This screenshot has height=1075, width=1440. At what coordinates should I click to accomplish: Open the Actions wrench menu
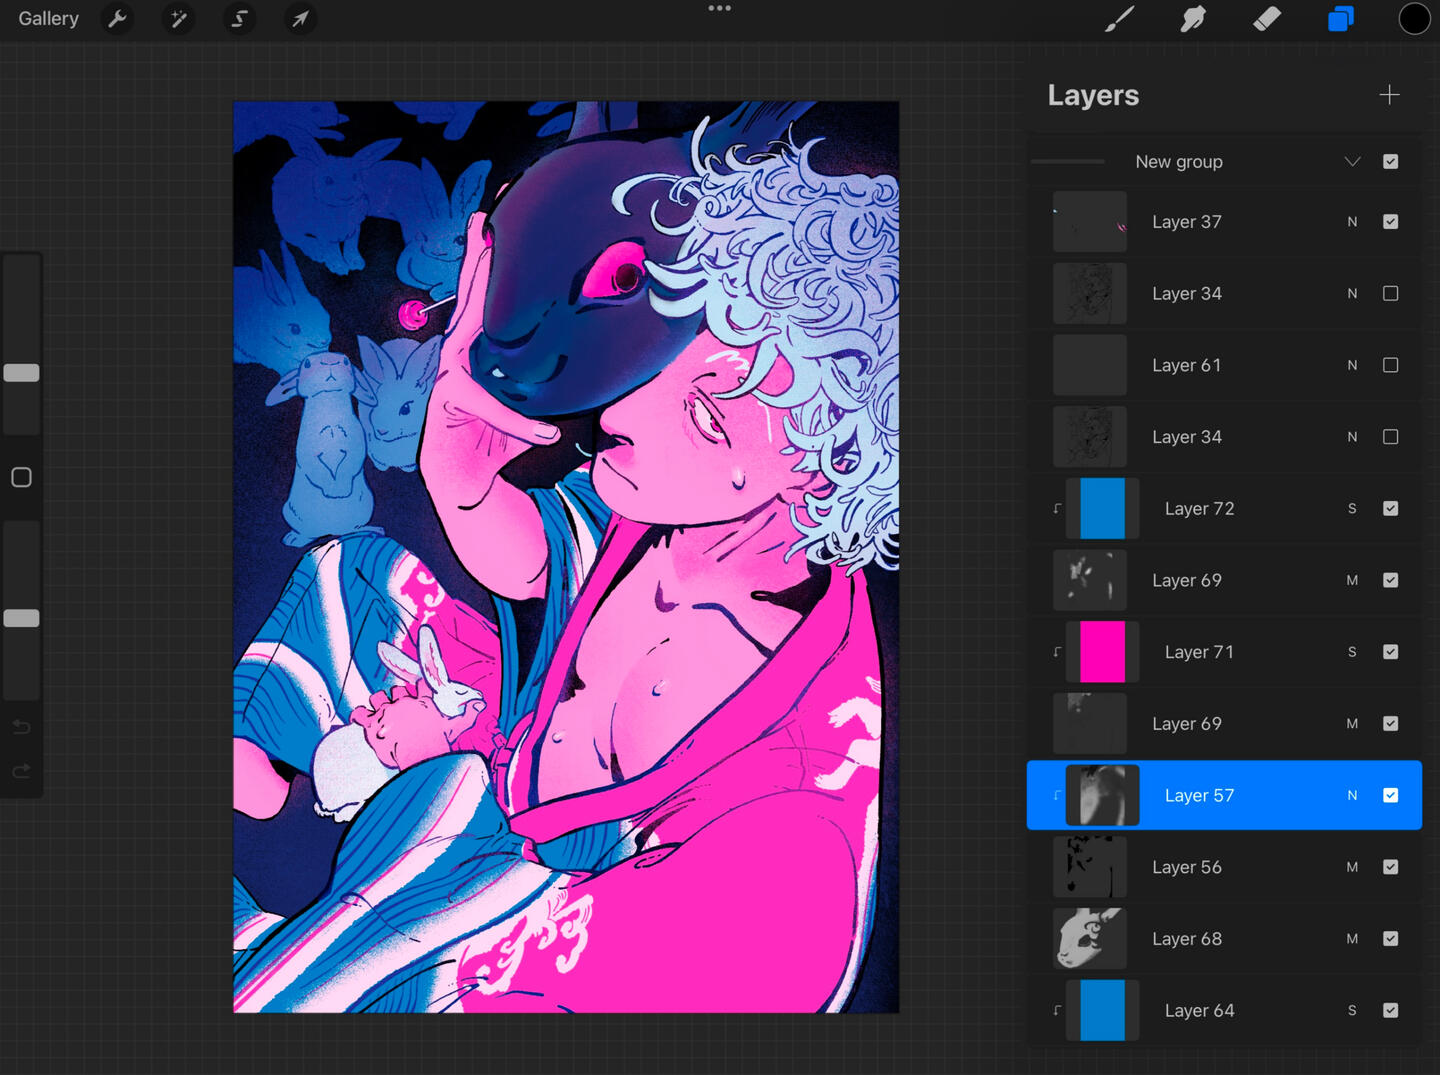117,19
